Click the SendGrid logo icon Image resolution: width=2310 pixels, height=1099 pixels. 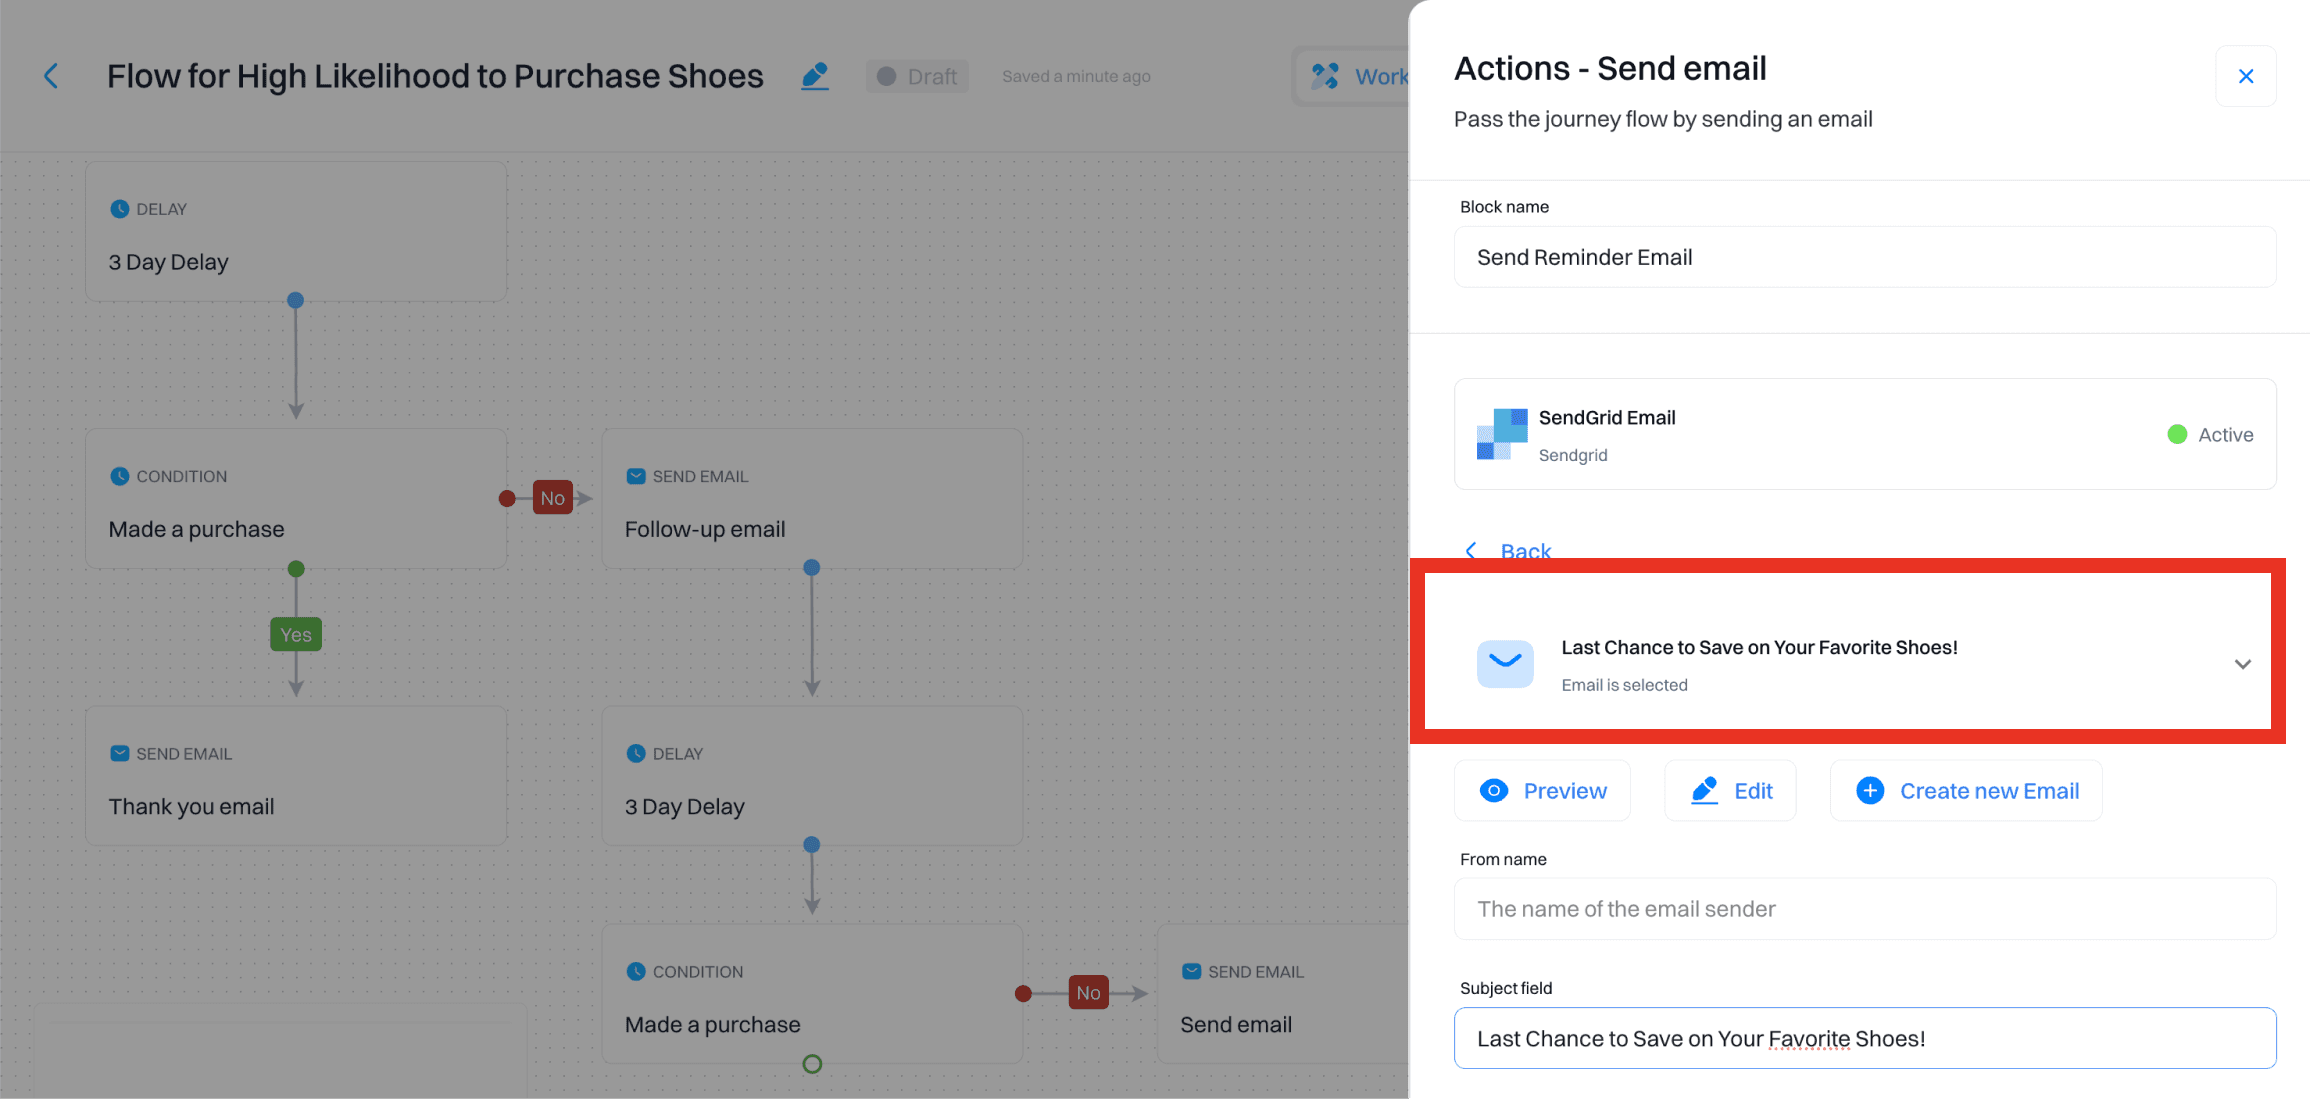click(1502, 434)
